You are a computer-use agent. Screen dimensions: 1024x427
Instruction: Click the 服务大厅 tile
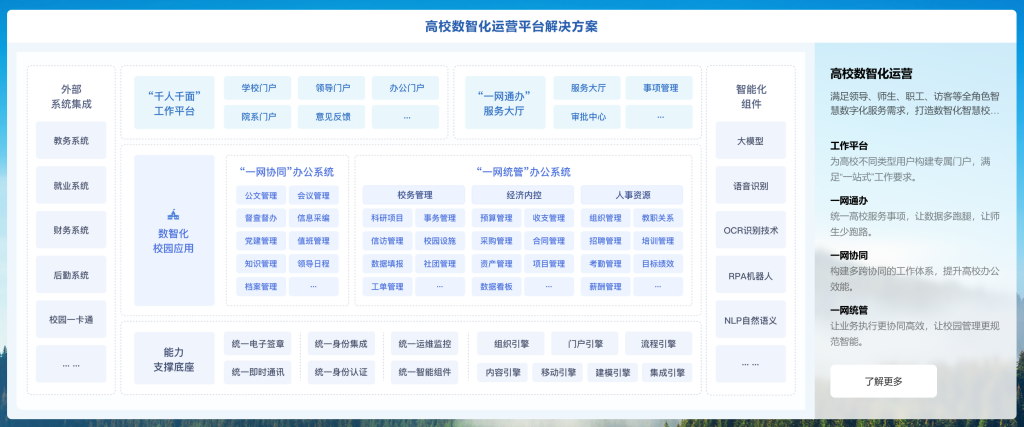tap(587, 88)
